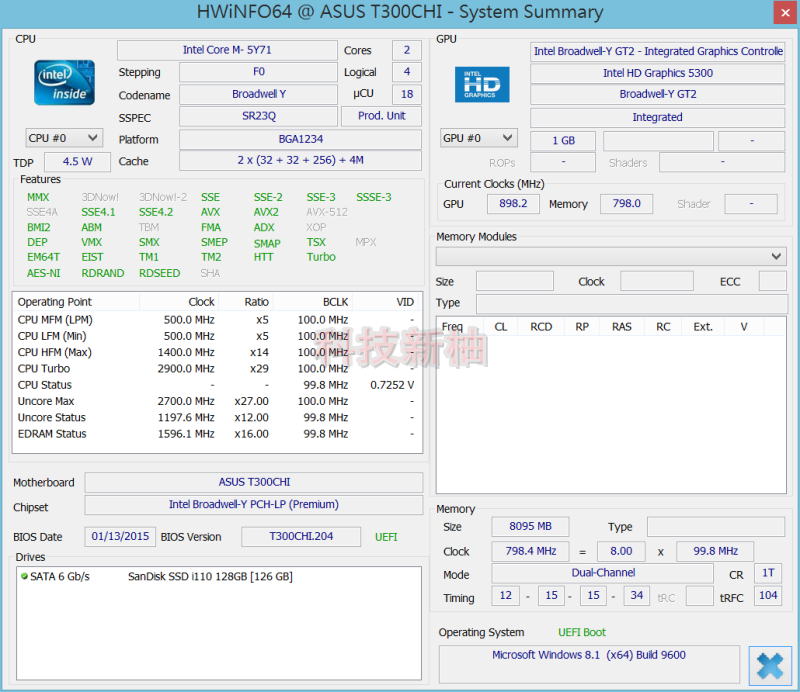This screenshot has height=692, width=800.
Task: Click the Turbo feature label
Action: 321,257
